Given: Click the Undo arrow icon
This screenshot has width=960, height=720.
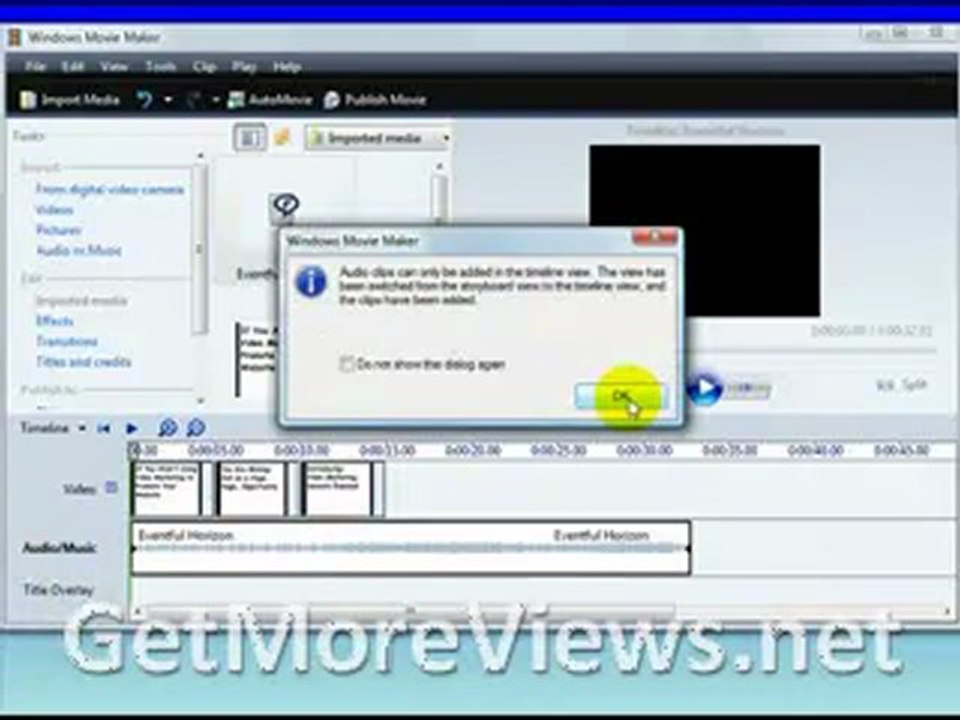Looking at the screenshot, I should (144, 100).
